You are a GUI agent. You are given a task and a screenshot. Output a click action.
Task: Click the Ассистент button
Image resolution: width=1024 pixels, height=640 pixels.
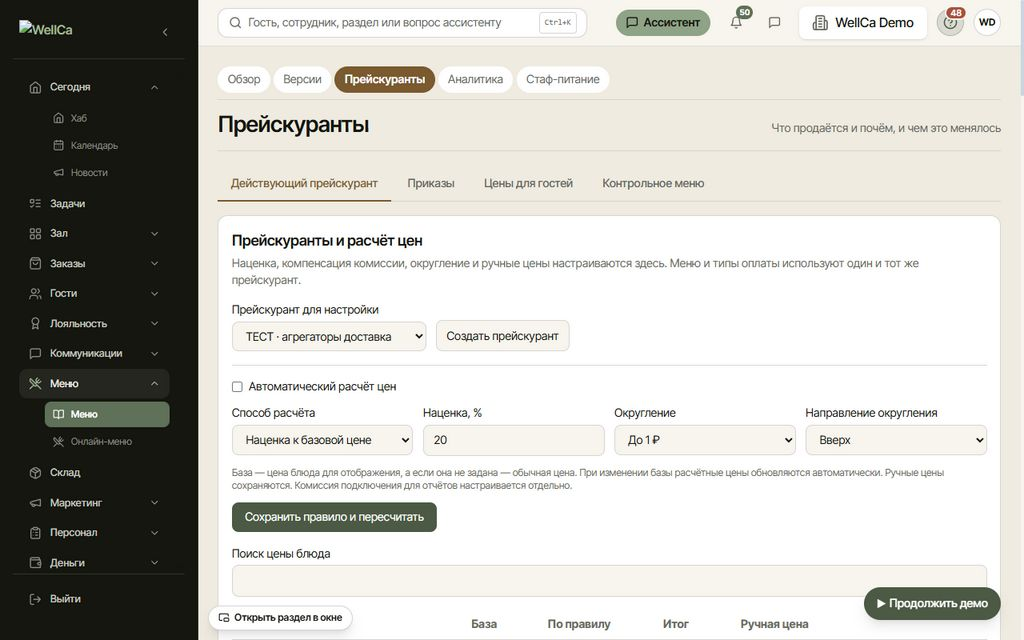(x=663, y=23)
